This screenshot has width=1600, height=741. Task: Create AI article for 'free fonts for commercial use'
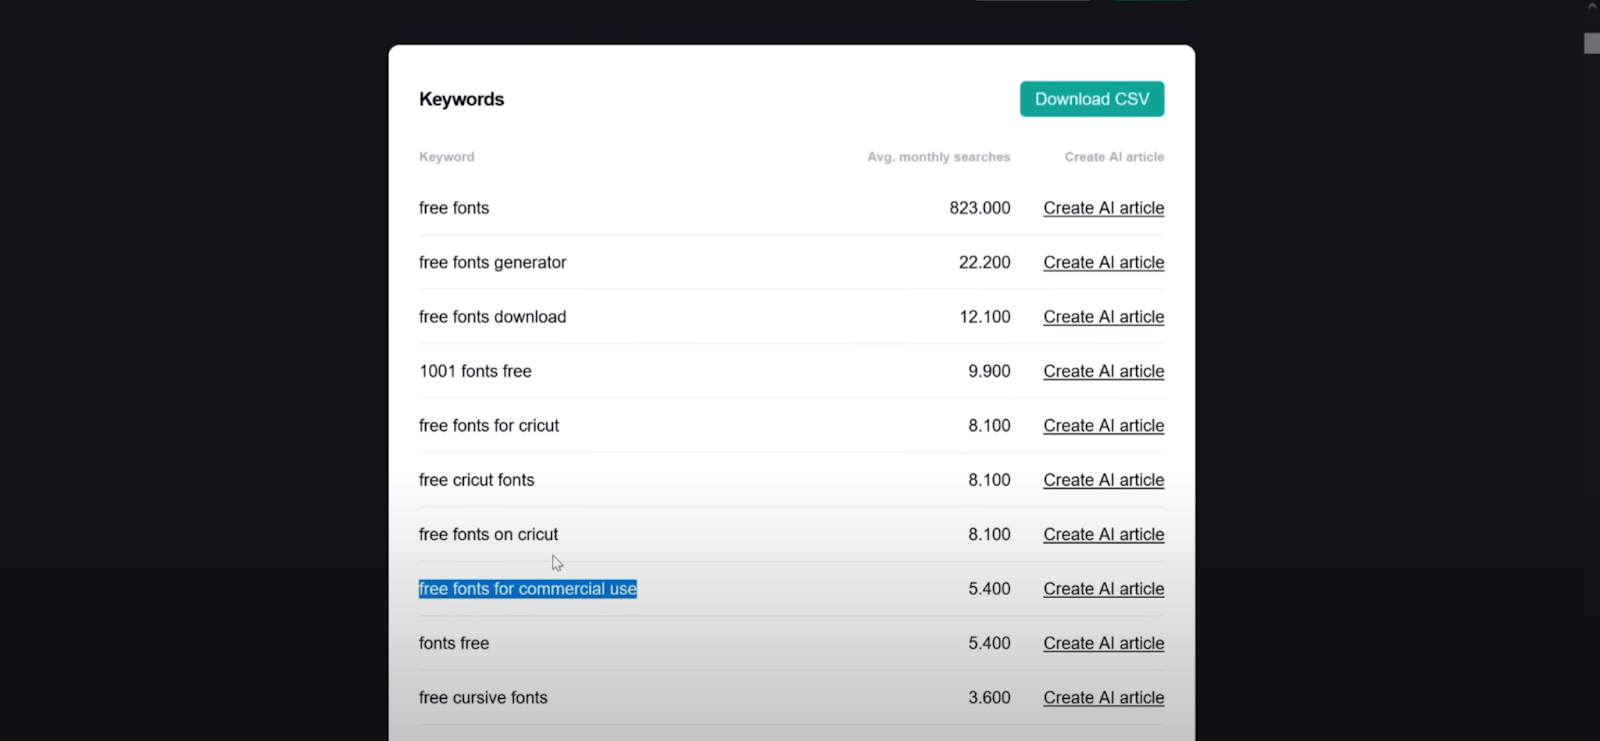pyautogui.click(x=1103, y=589)
